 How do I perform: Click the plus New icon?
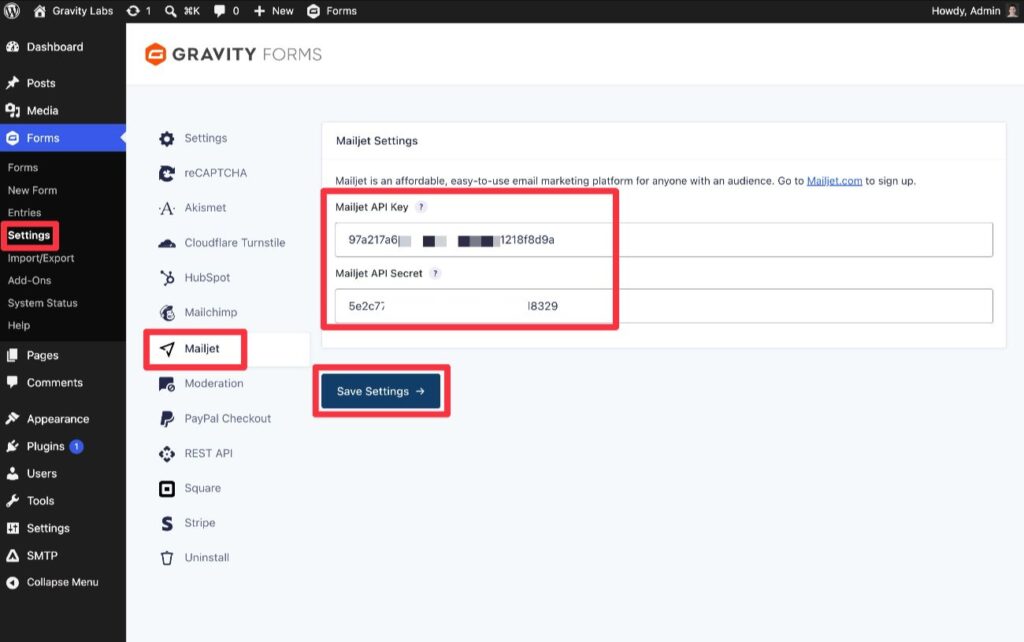pyautogui.click(x=259, y=11)
